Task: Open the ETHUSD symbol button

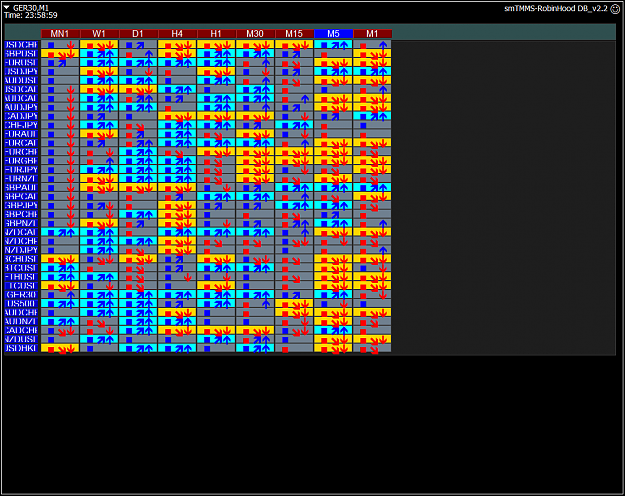Action: [x=22, y=277]
